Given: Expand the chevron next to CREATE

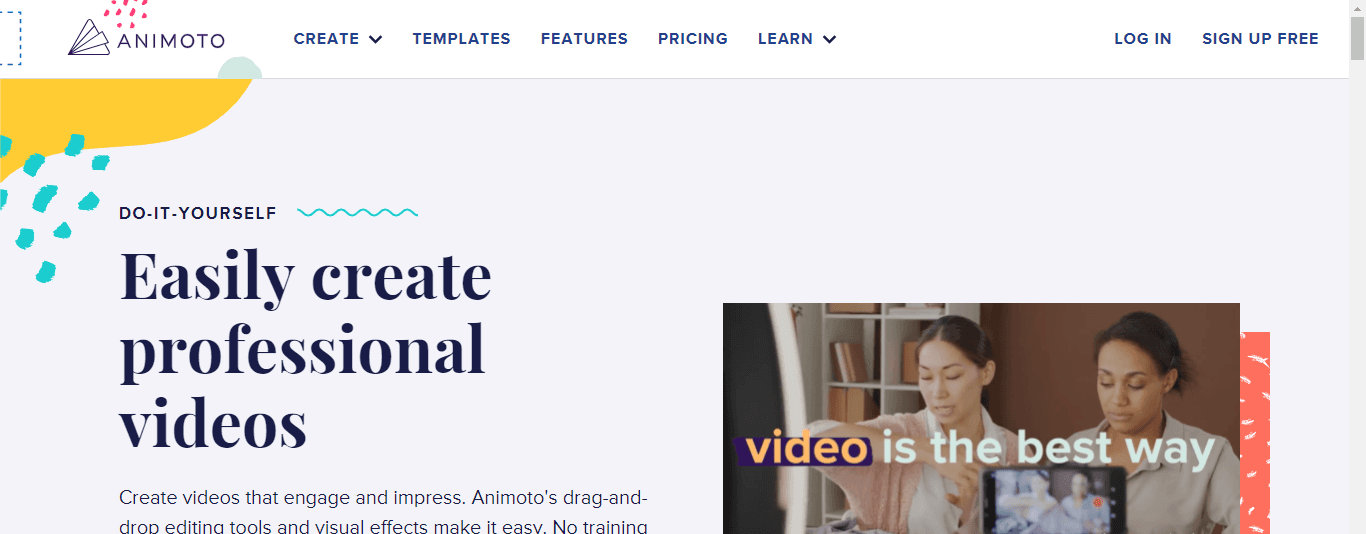Looking at the screenshot, I should (376, 40).
